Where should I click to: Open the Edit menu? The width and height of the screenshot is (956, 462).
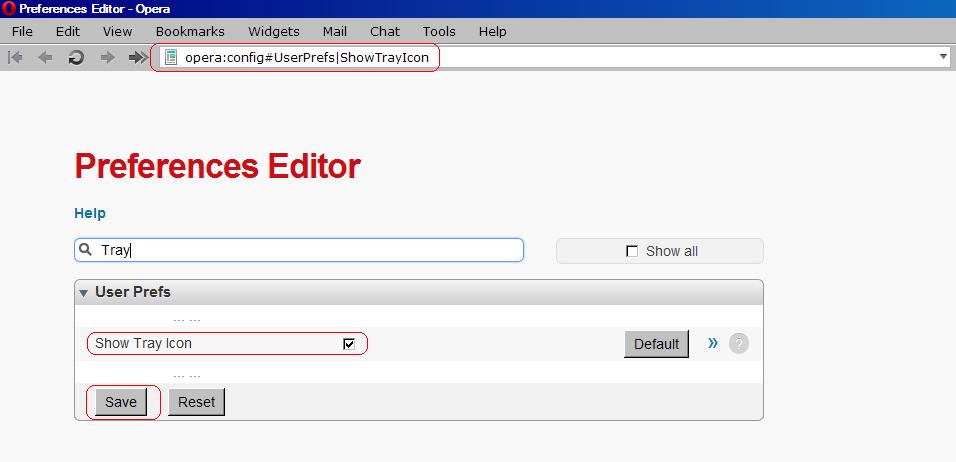pos(68,31)
